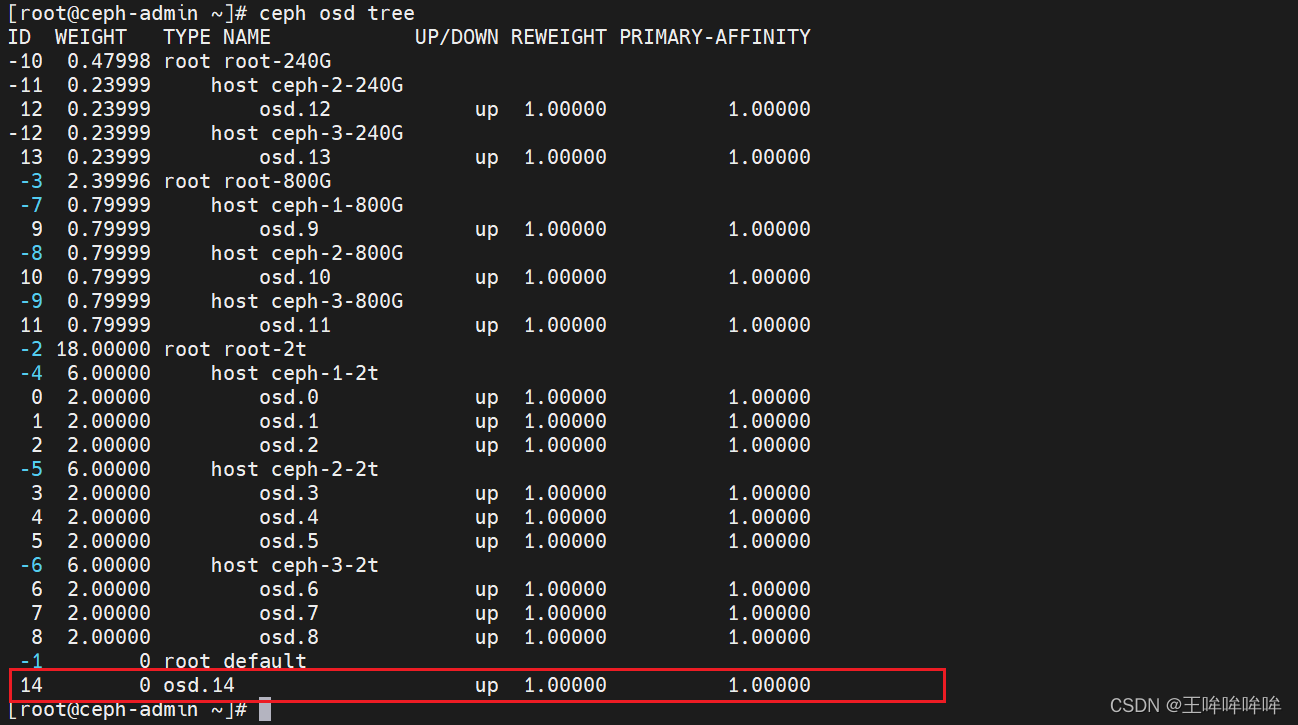The image size is (1298, 725).
Task: Click ID -3 of root-800G
Action: 31,181
